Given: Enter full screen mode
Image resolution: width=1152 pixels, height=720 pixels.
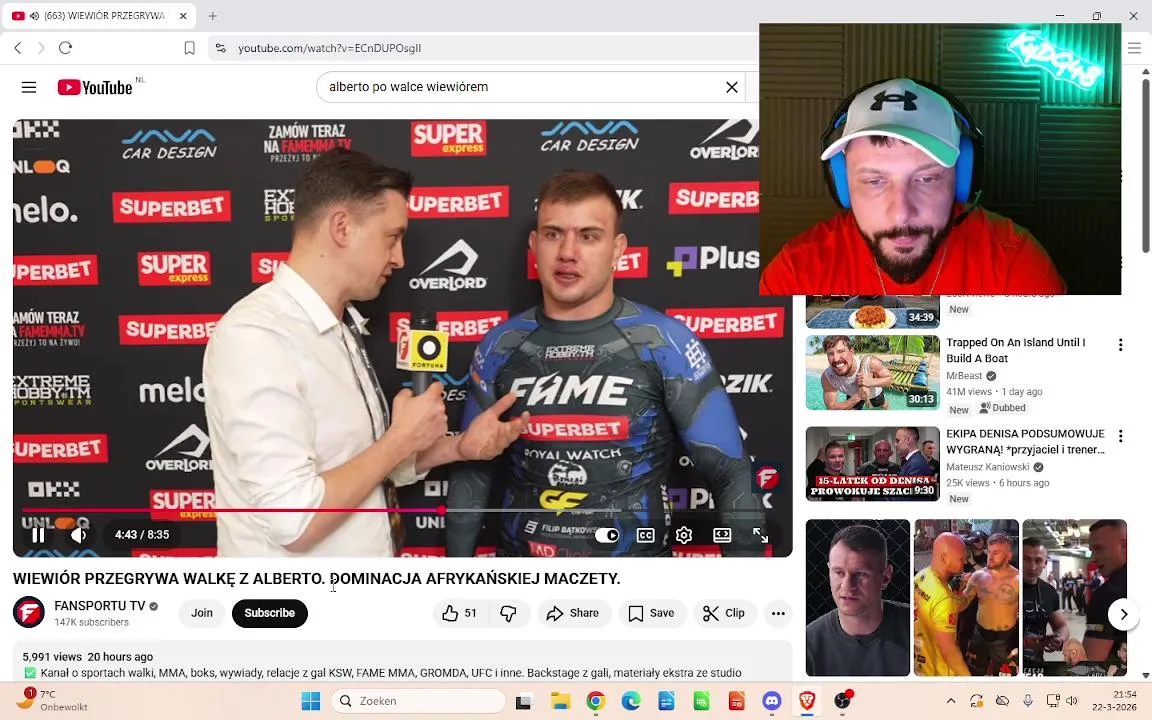Looking at the screenshot, I should click(760, 535).
